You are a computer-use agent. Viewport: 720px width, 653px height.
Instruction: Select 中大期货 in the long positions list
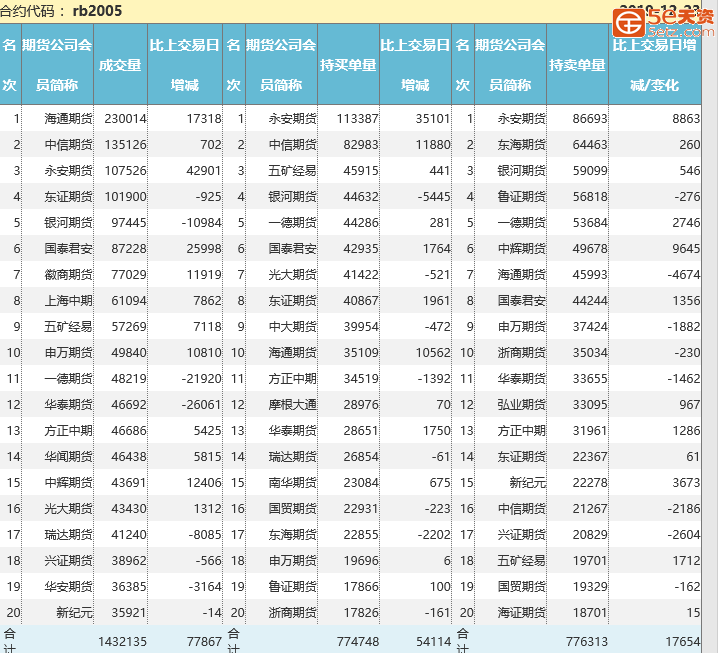(292, 327)
